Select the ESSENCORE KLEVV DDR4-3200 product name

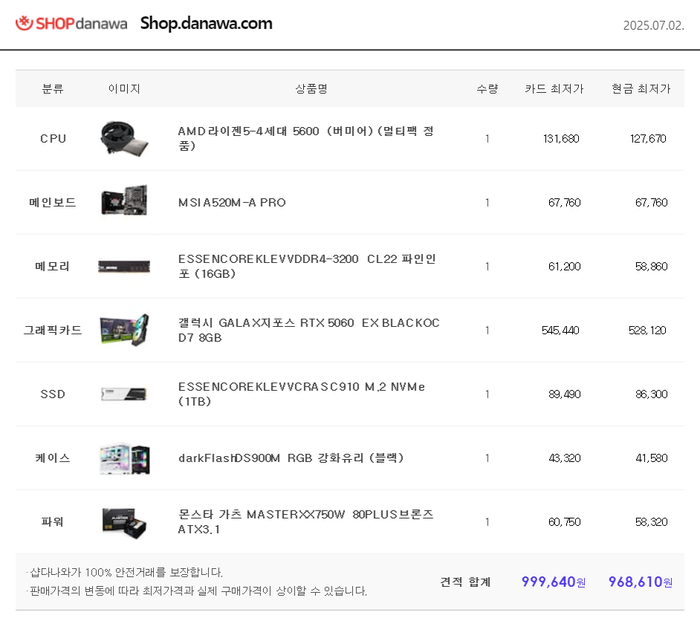click(307, 266)
